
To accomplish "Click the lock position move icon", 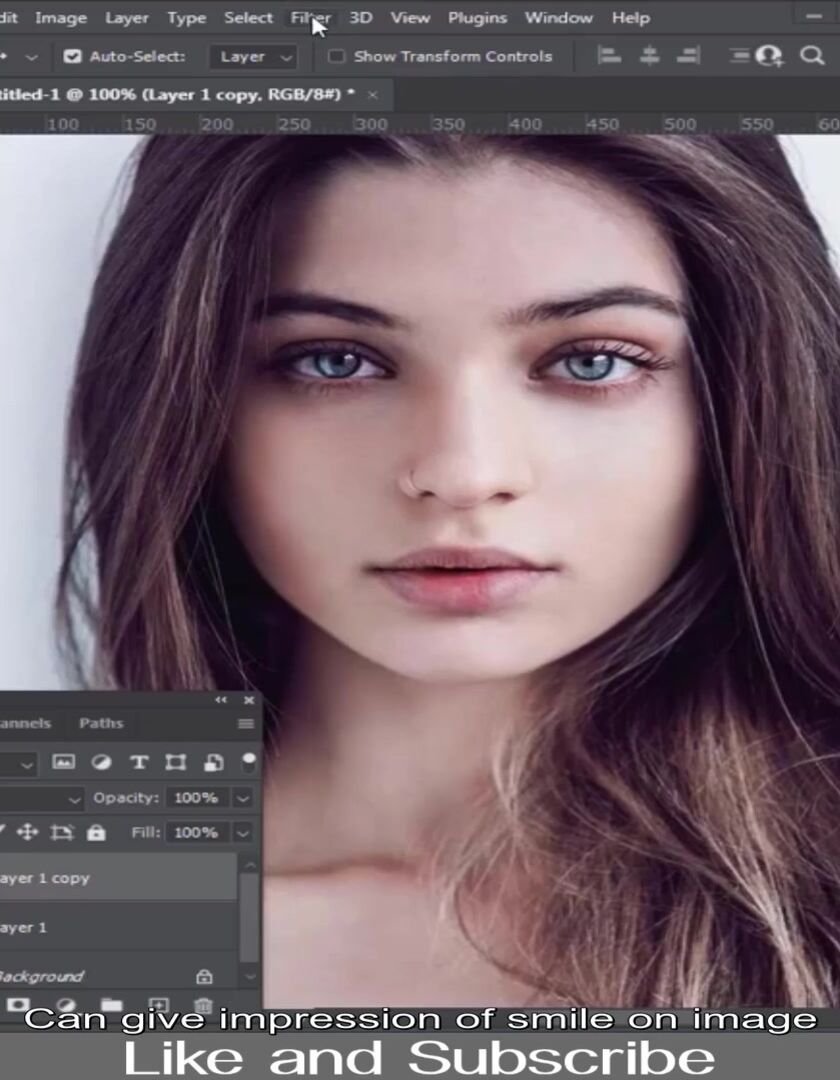I will 28,832.
